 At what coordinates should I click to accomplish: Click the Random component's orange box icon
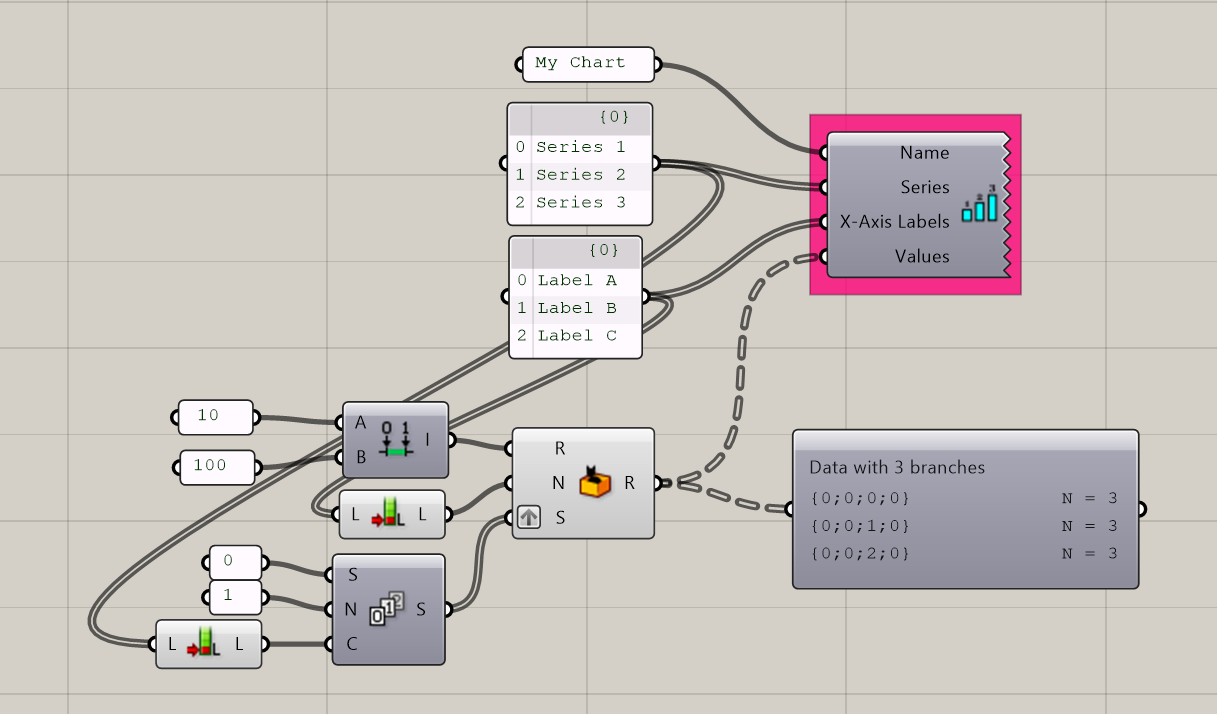click(594, 484)
